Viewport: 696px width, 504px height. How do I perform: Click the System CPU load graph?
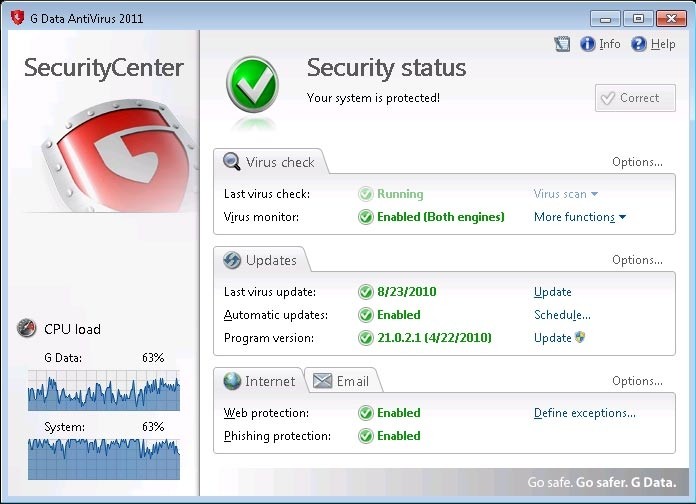(104, 459)
